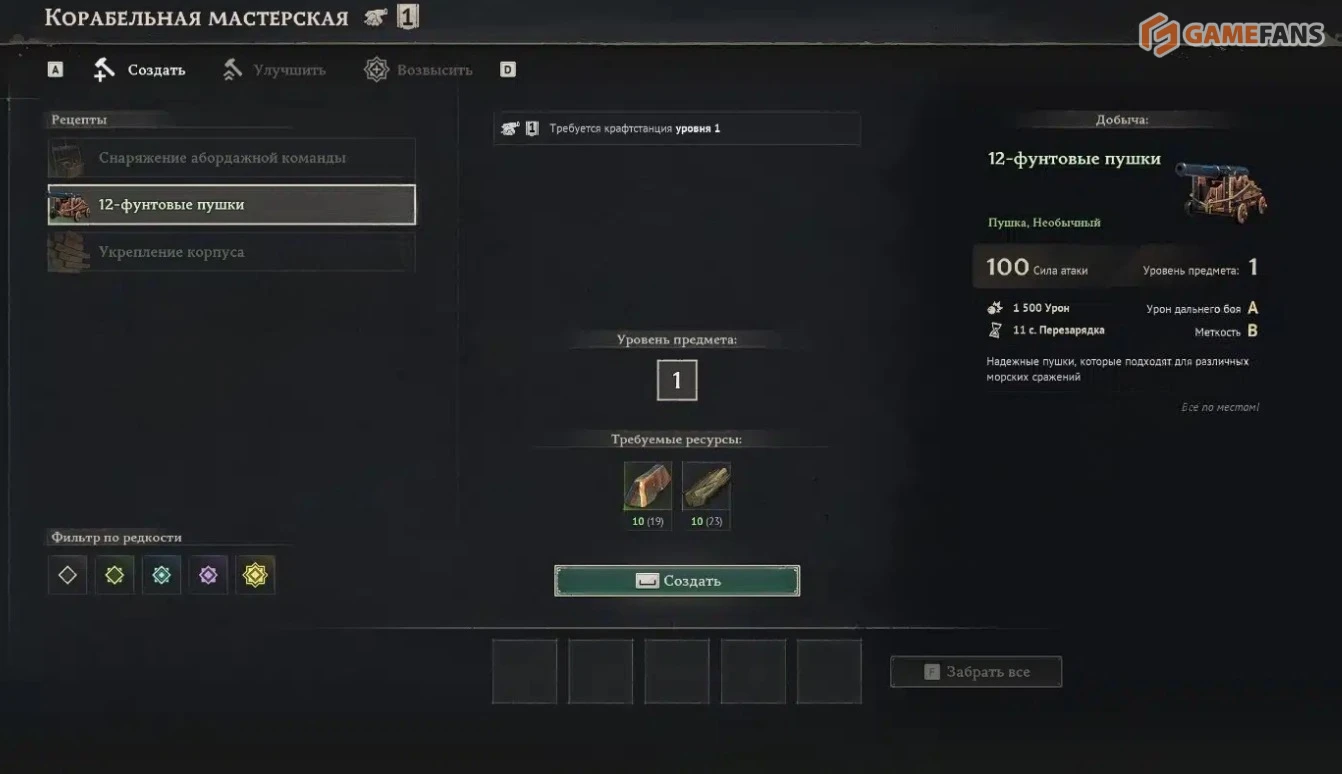Toggle the purple epic rarity filter

tap(208, 575)
